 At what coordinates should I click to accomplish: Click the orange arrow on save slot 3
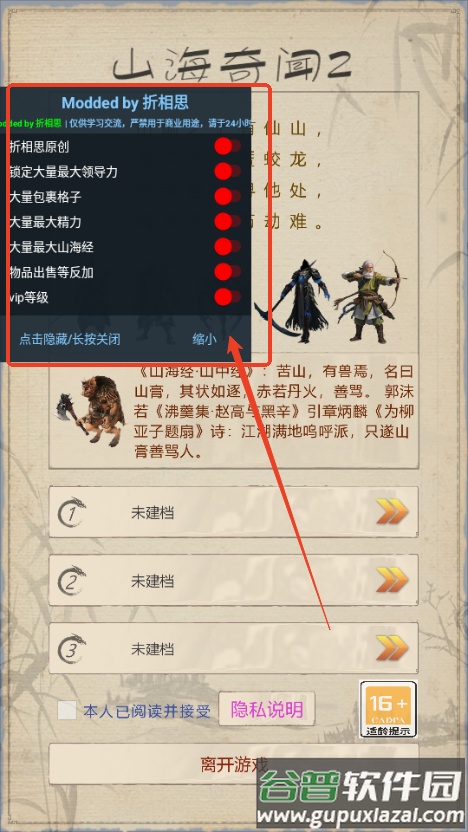coord(392,647)
